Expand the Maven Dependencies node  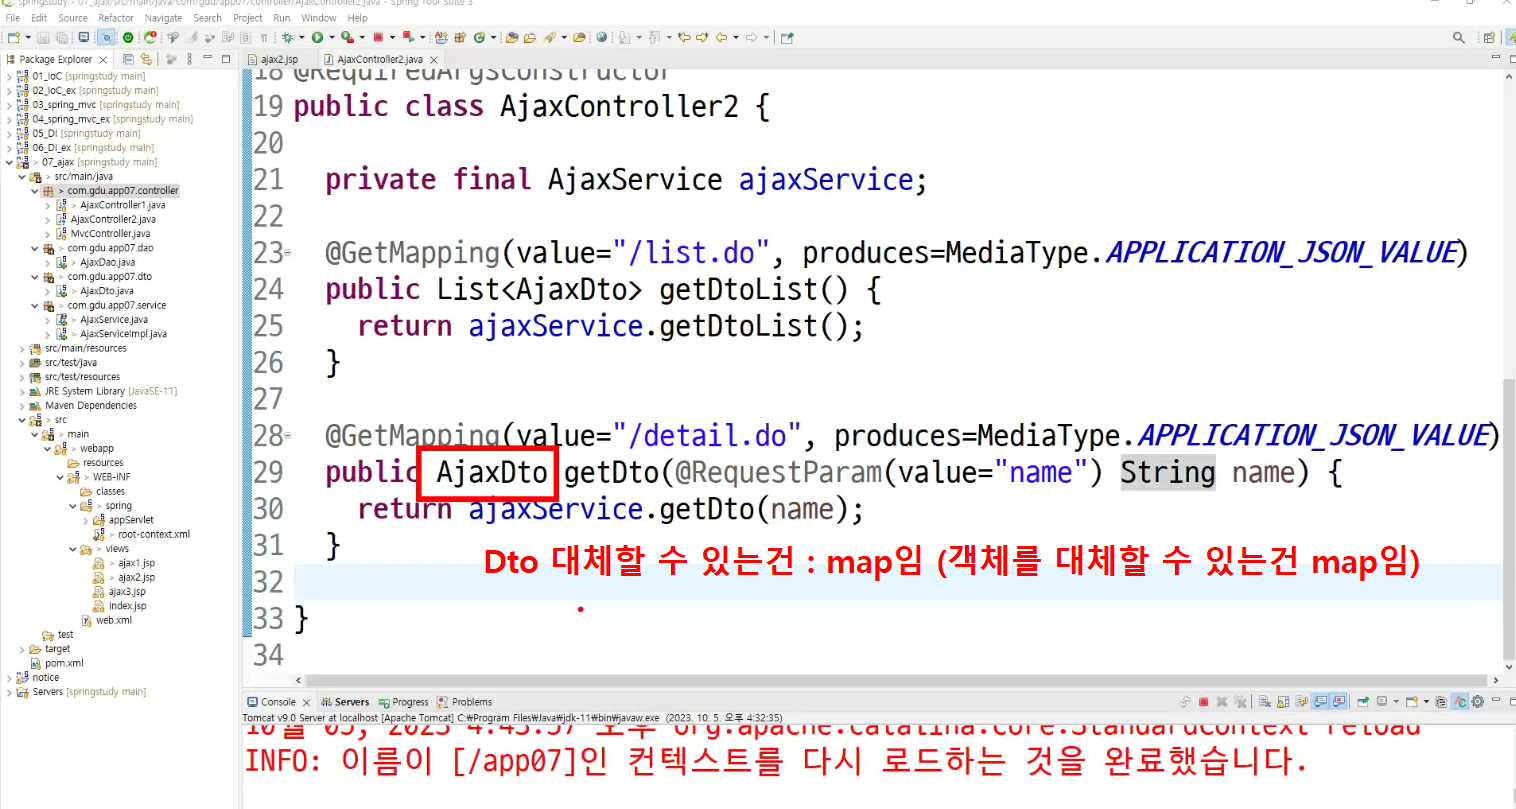pyautogui.click(x=22, y=406)
